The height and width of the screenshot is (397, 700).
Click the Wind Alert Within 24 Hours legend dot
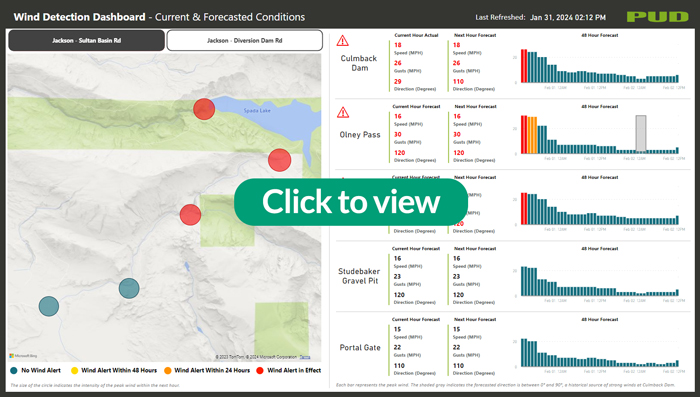pos(167,370)
